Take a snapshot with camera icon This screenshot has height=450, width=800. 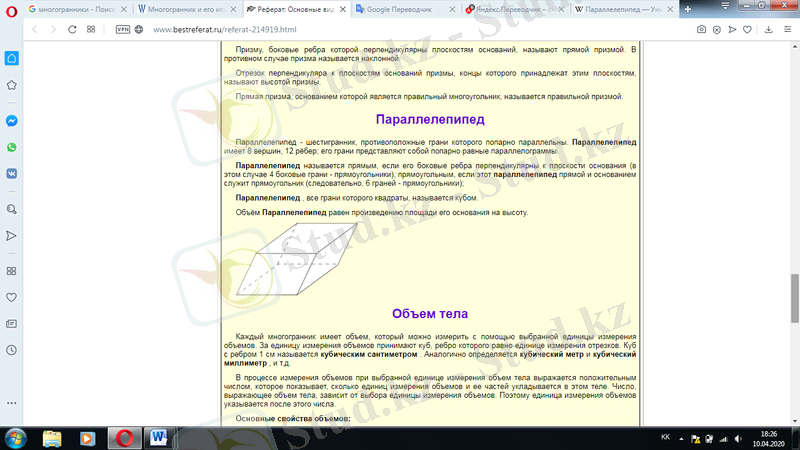click(x=702, y=30)
